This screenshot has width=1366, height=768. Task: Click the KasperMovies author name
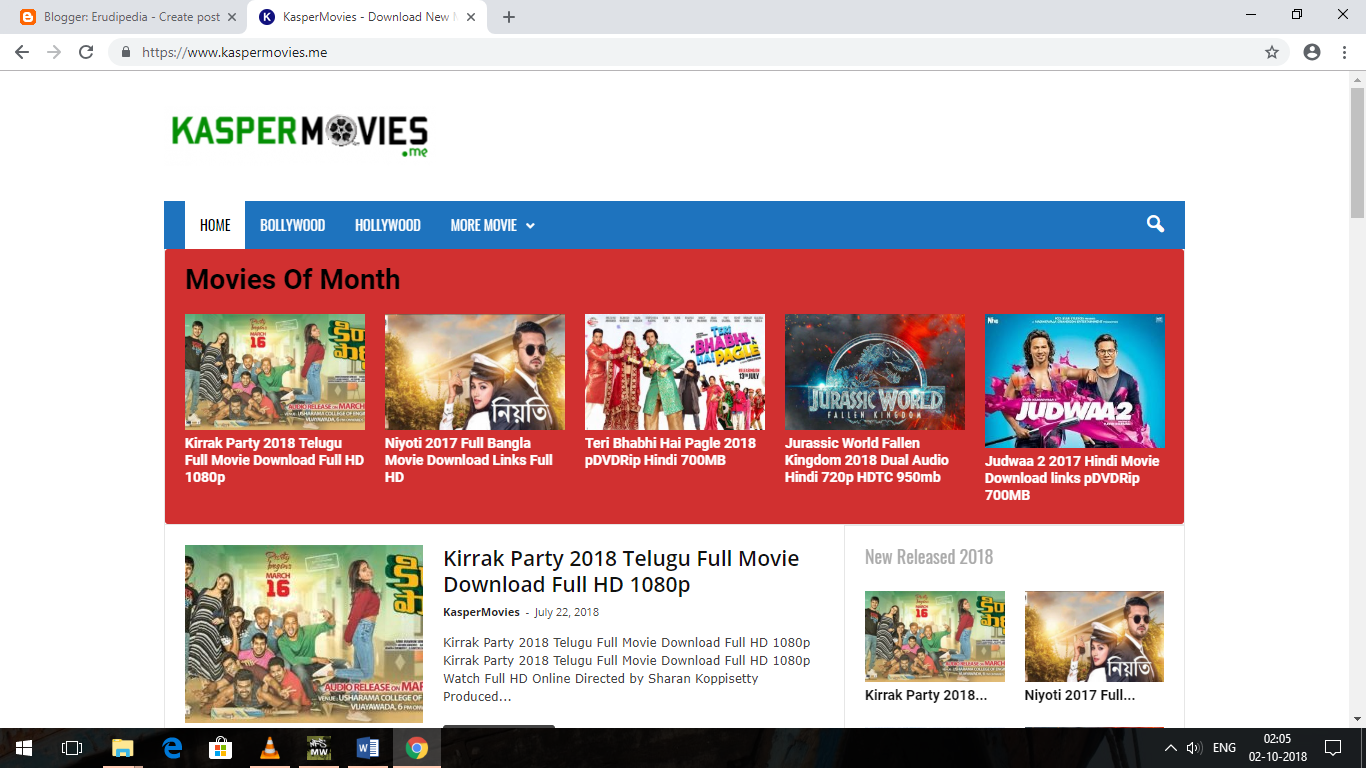pos(481,612)
